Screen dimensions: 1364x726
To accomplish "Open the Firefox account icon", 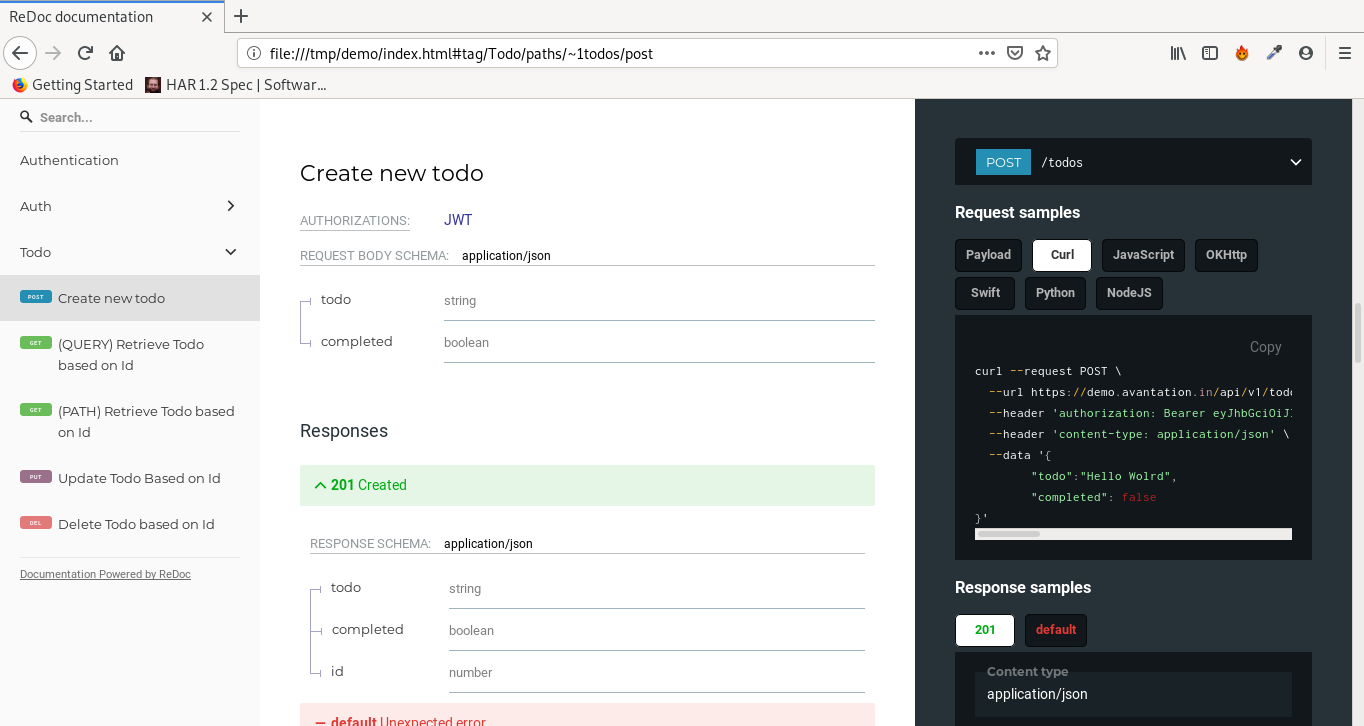I will 1306,53.
